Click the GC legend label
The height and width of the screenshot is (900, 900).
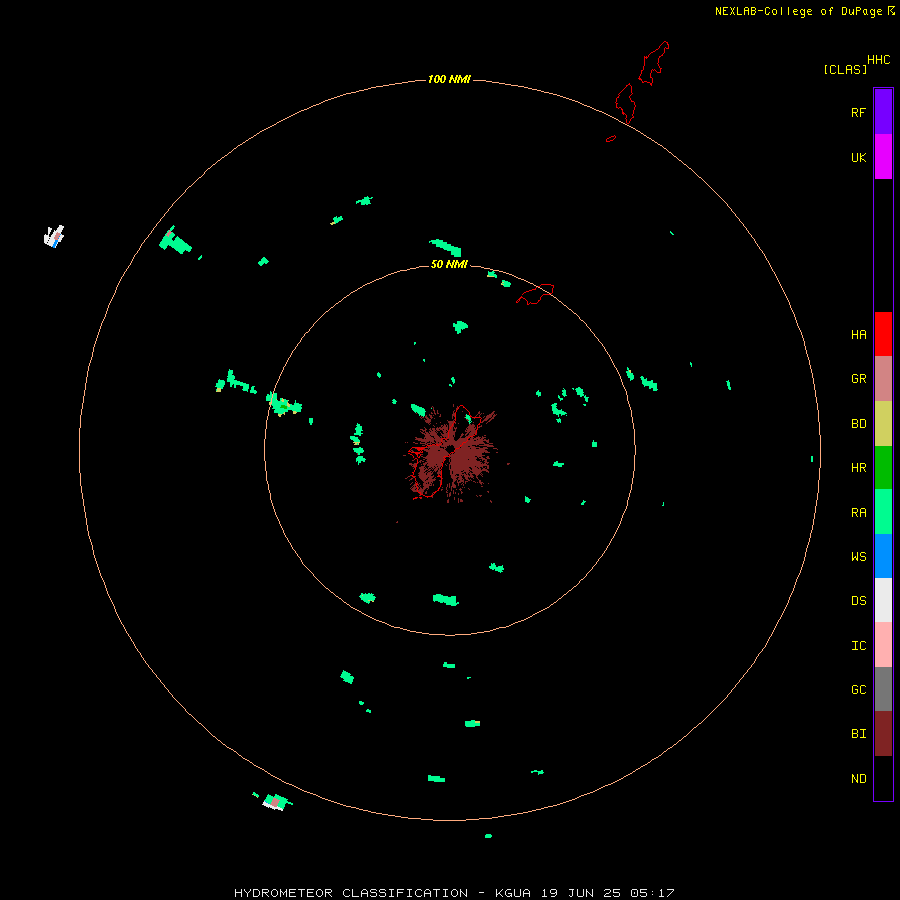859,690
